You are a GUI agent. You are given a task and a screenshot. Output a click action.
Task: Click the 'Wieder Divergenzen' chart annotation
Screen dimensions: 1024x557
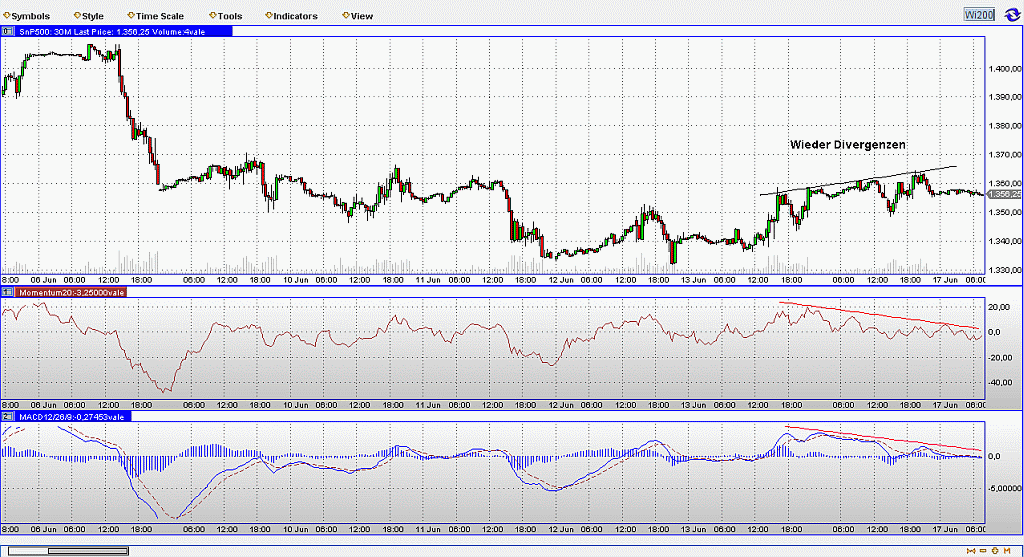(x=848, y=145)
